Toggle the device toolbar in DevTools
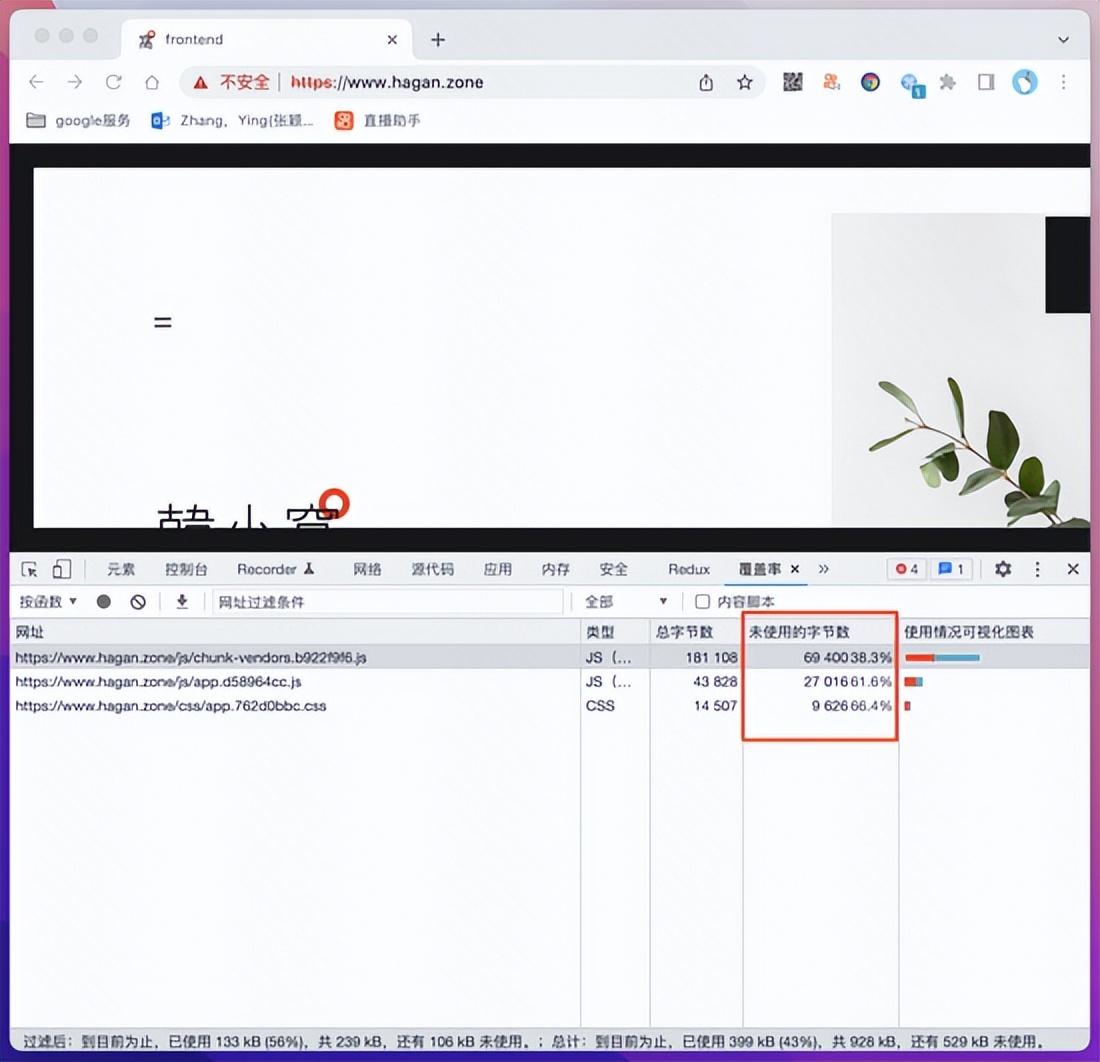Image resolution: width=1100 pixels, height=1062 pixels. (62, 569)
